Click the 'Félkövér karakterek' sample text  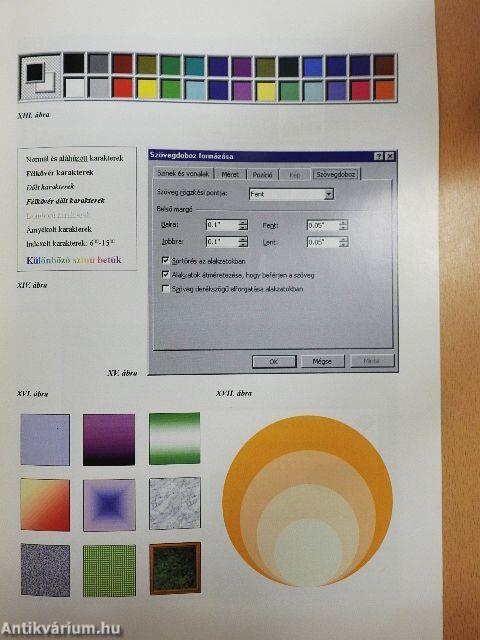(x=60, y=173)
